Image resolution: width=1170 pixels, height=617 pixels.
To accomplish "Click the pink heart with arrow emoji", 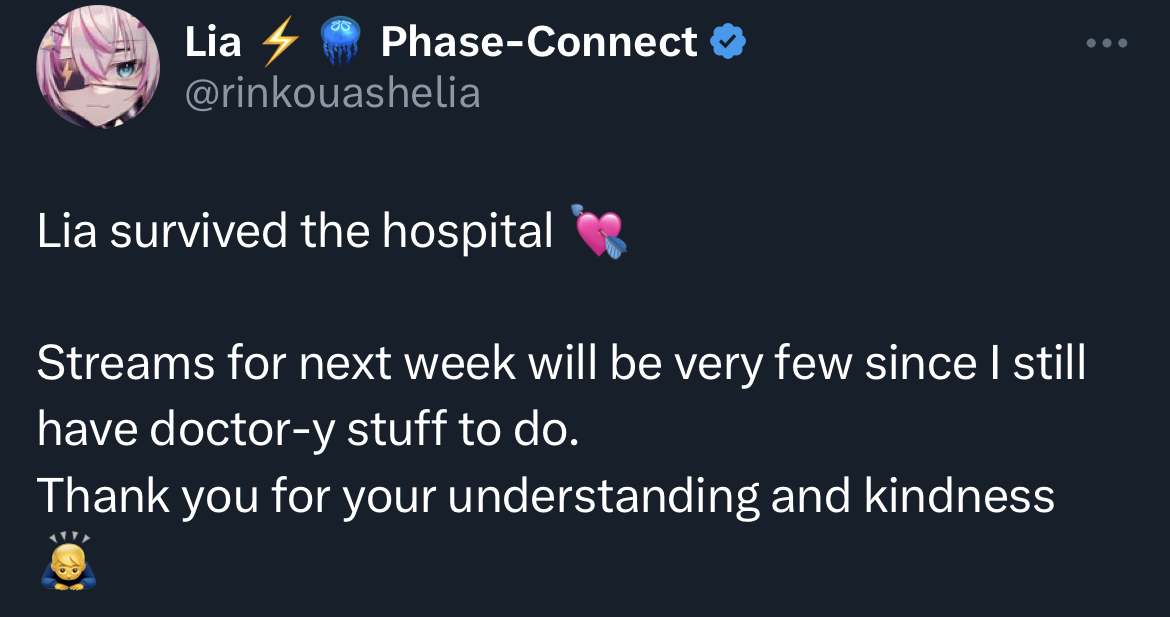I will point(599,231).
